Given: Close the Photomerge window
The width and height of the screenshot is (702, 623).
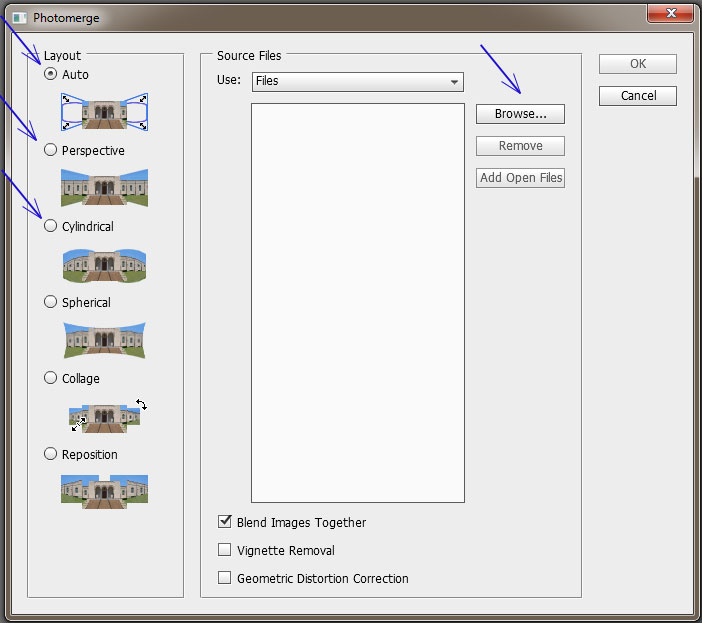Looking at the screenshot, I should (x=670, y=13).
